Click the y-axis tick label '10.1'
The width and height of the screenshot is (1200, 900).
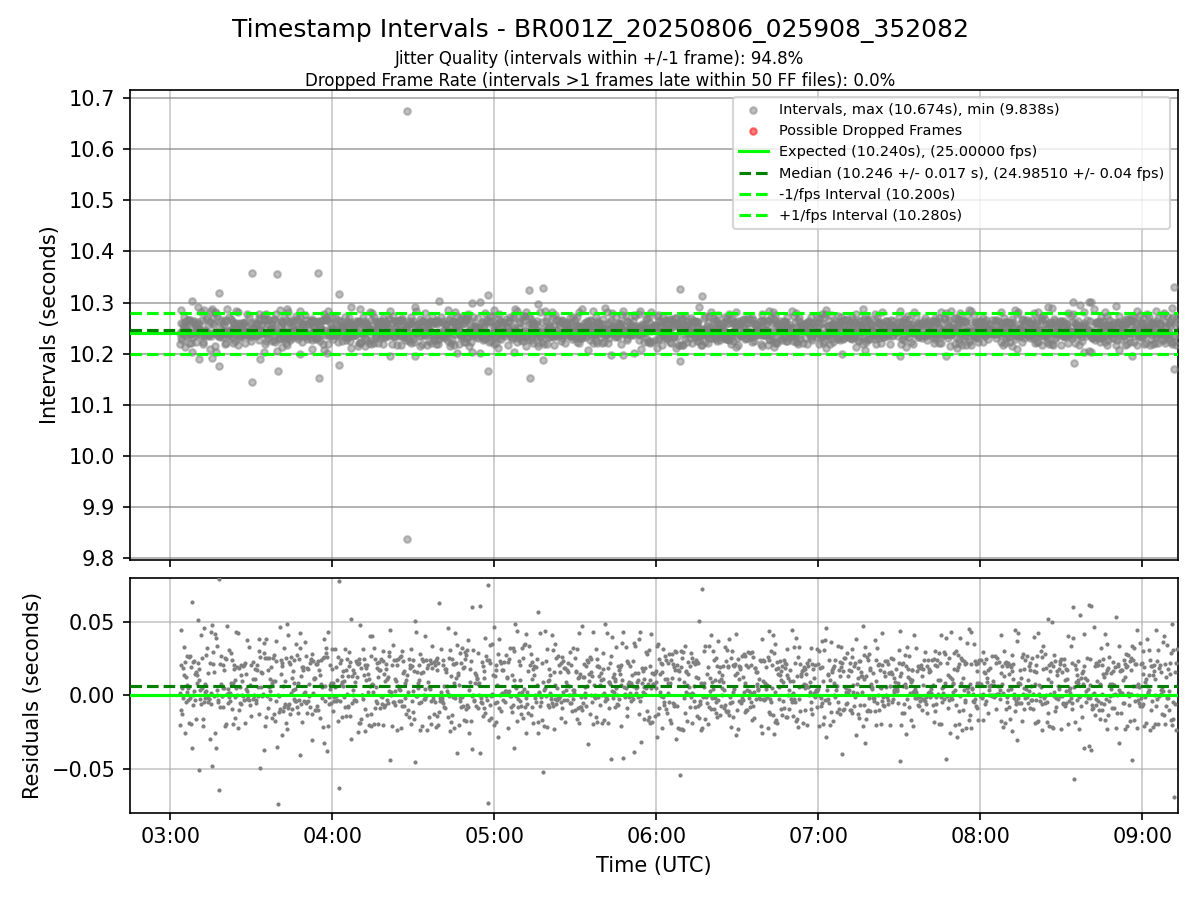[x=94, y=405]
